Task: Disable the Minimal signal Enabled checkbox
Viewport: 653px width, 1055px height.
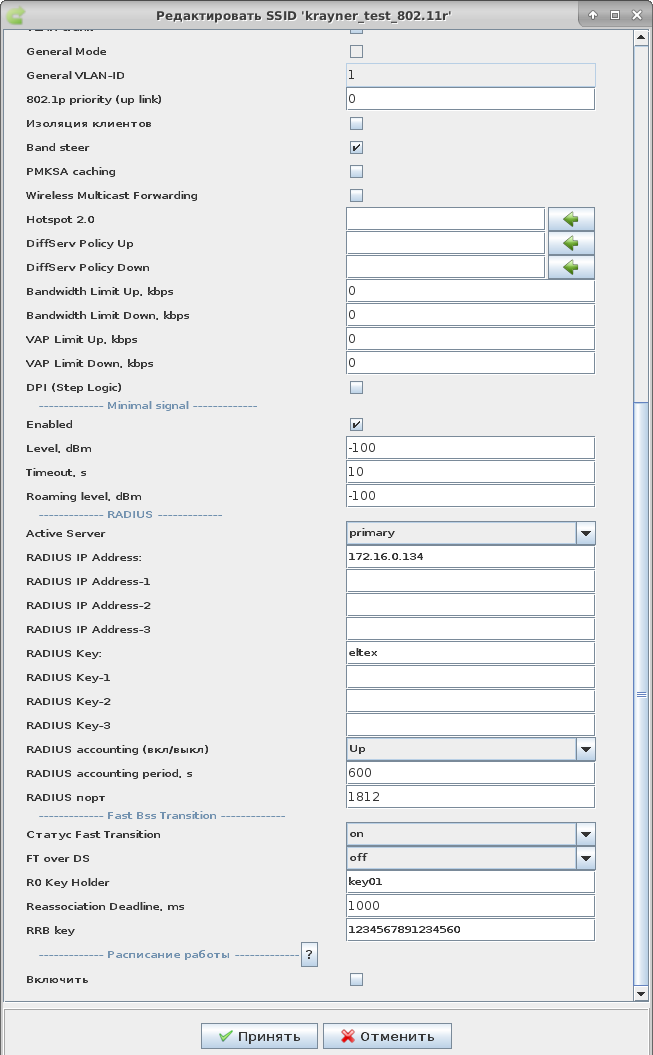Action: point(356,424)
